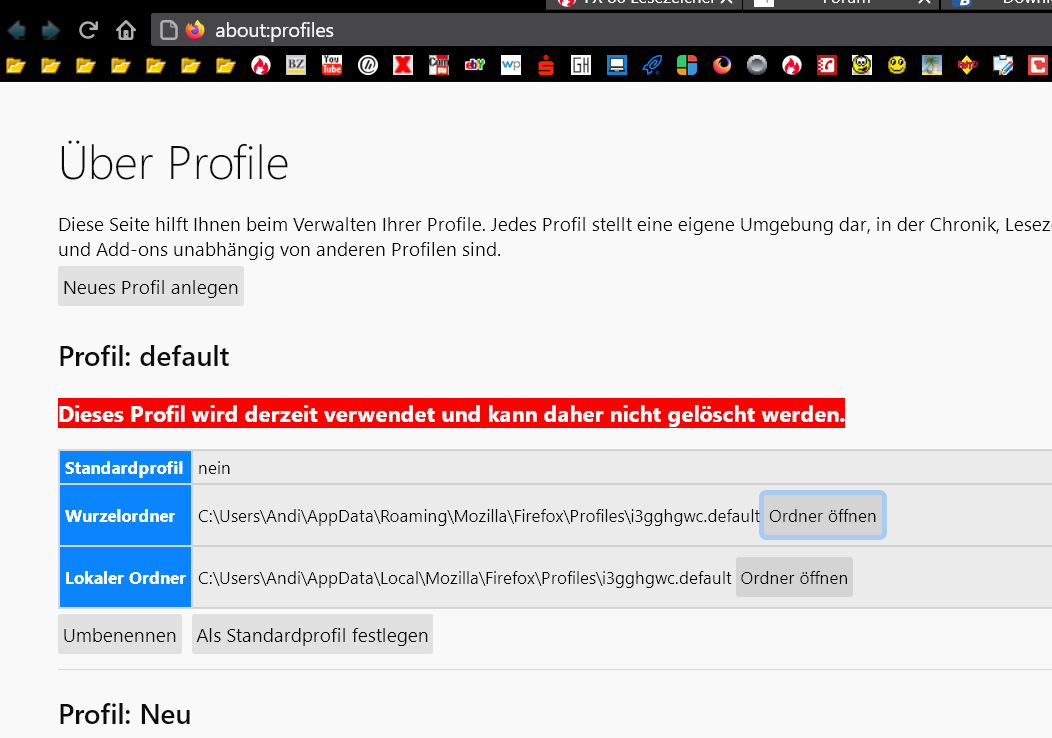This screenshot has height=738, width=1052.
Task: Click the red X bookmark icon
Action: (x=403, y=66)
